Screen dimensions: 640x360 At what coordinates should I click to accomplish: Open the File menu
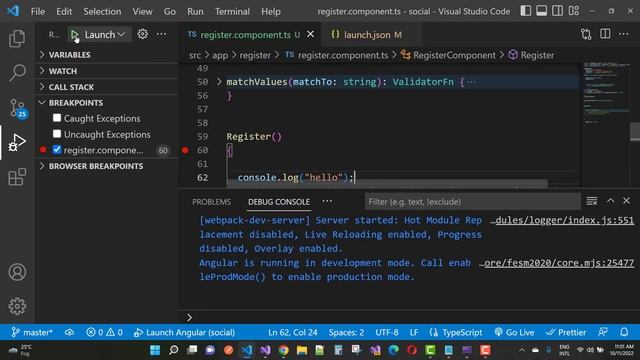click(38, 11)
